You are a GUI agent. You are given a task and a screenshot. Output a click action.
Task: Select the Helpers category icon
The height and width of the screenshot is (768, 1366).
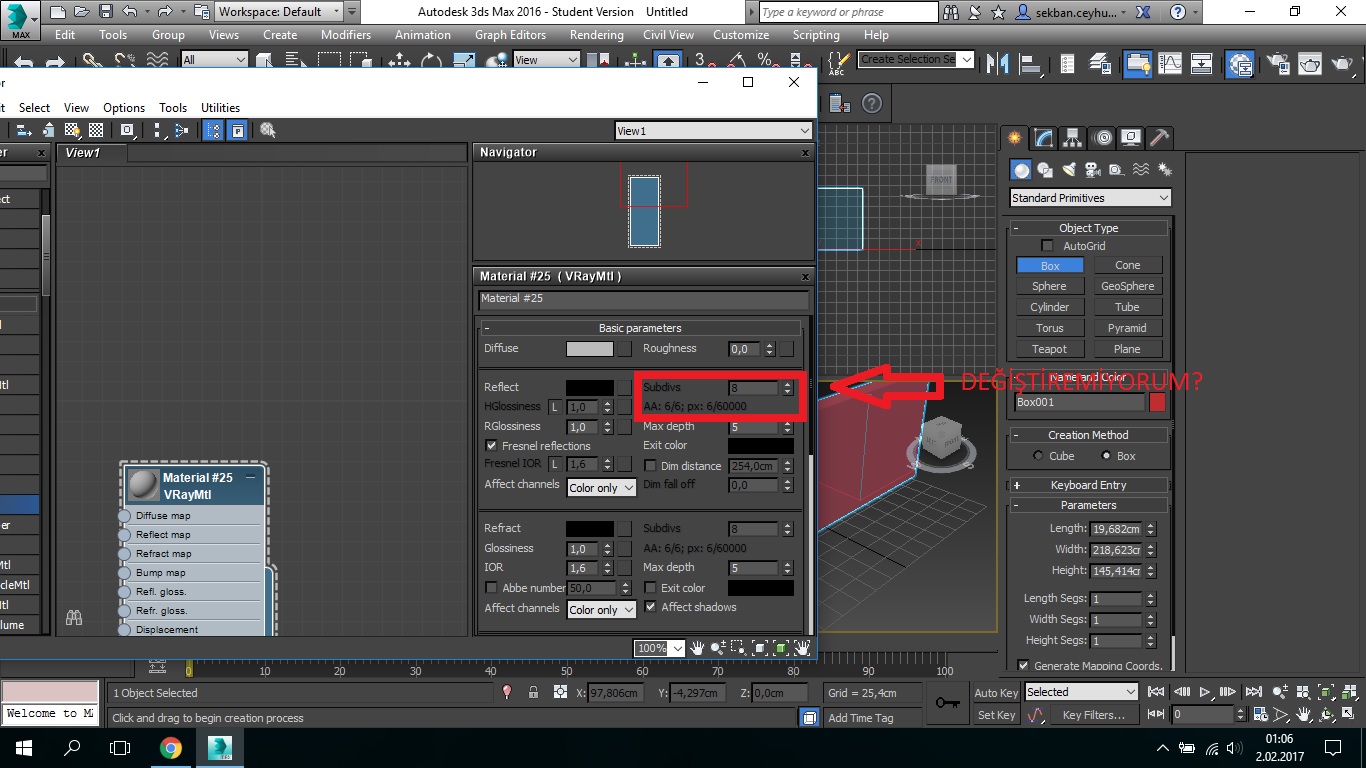coord(1116,170)
